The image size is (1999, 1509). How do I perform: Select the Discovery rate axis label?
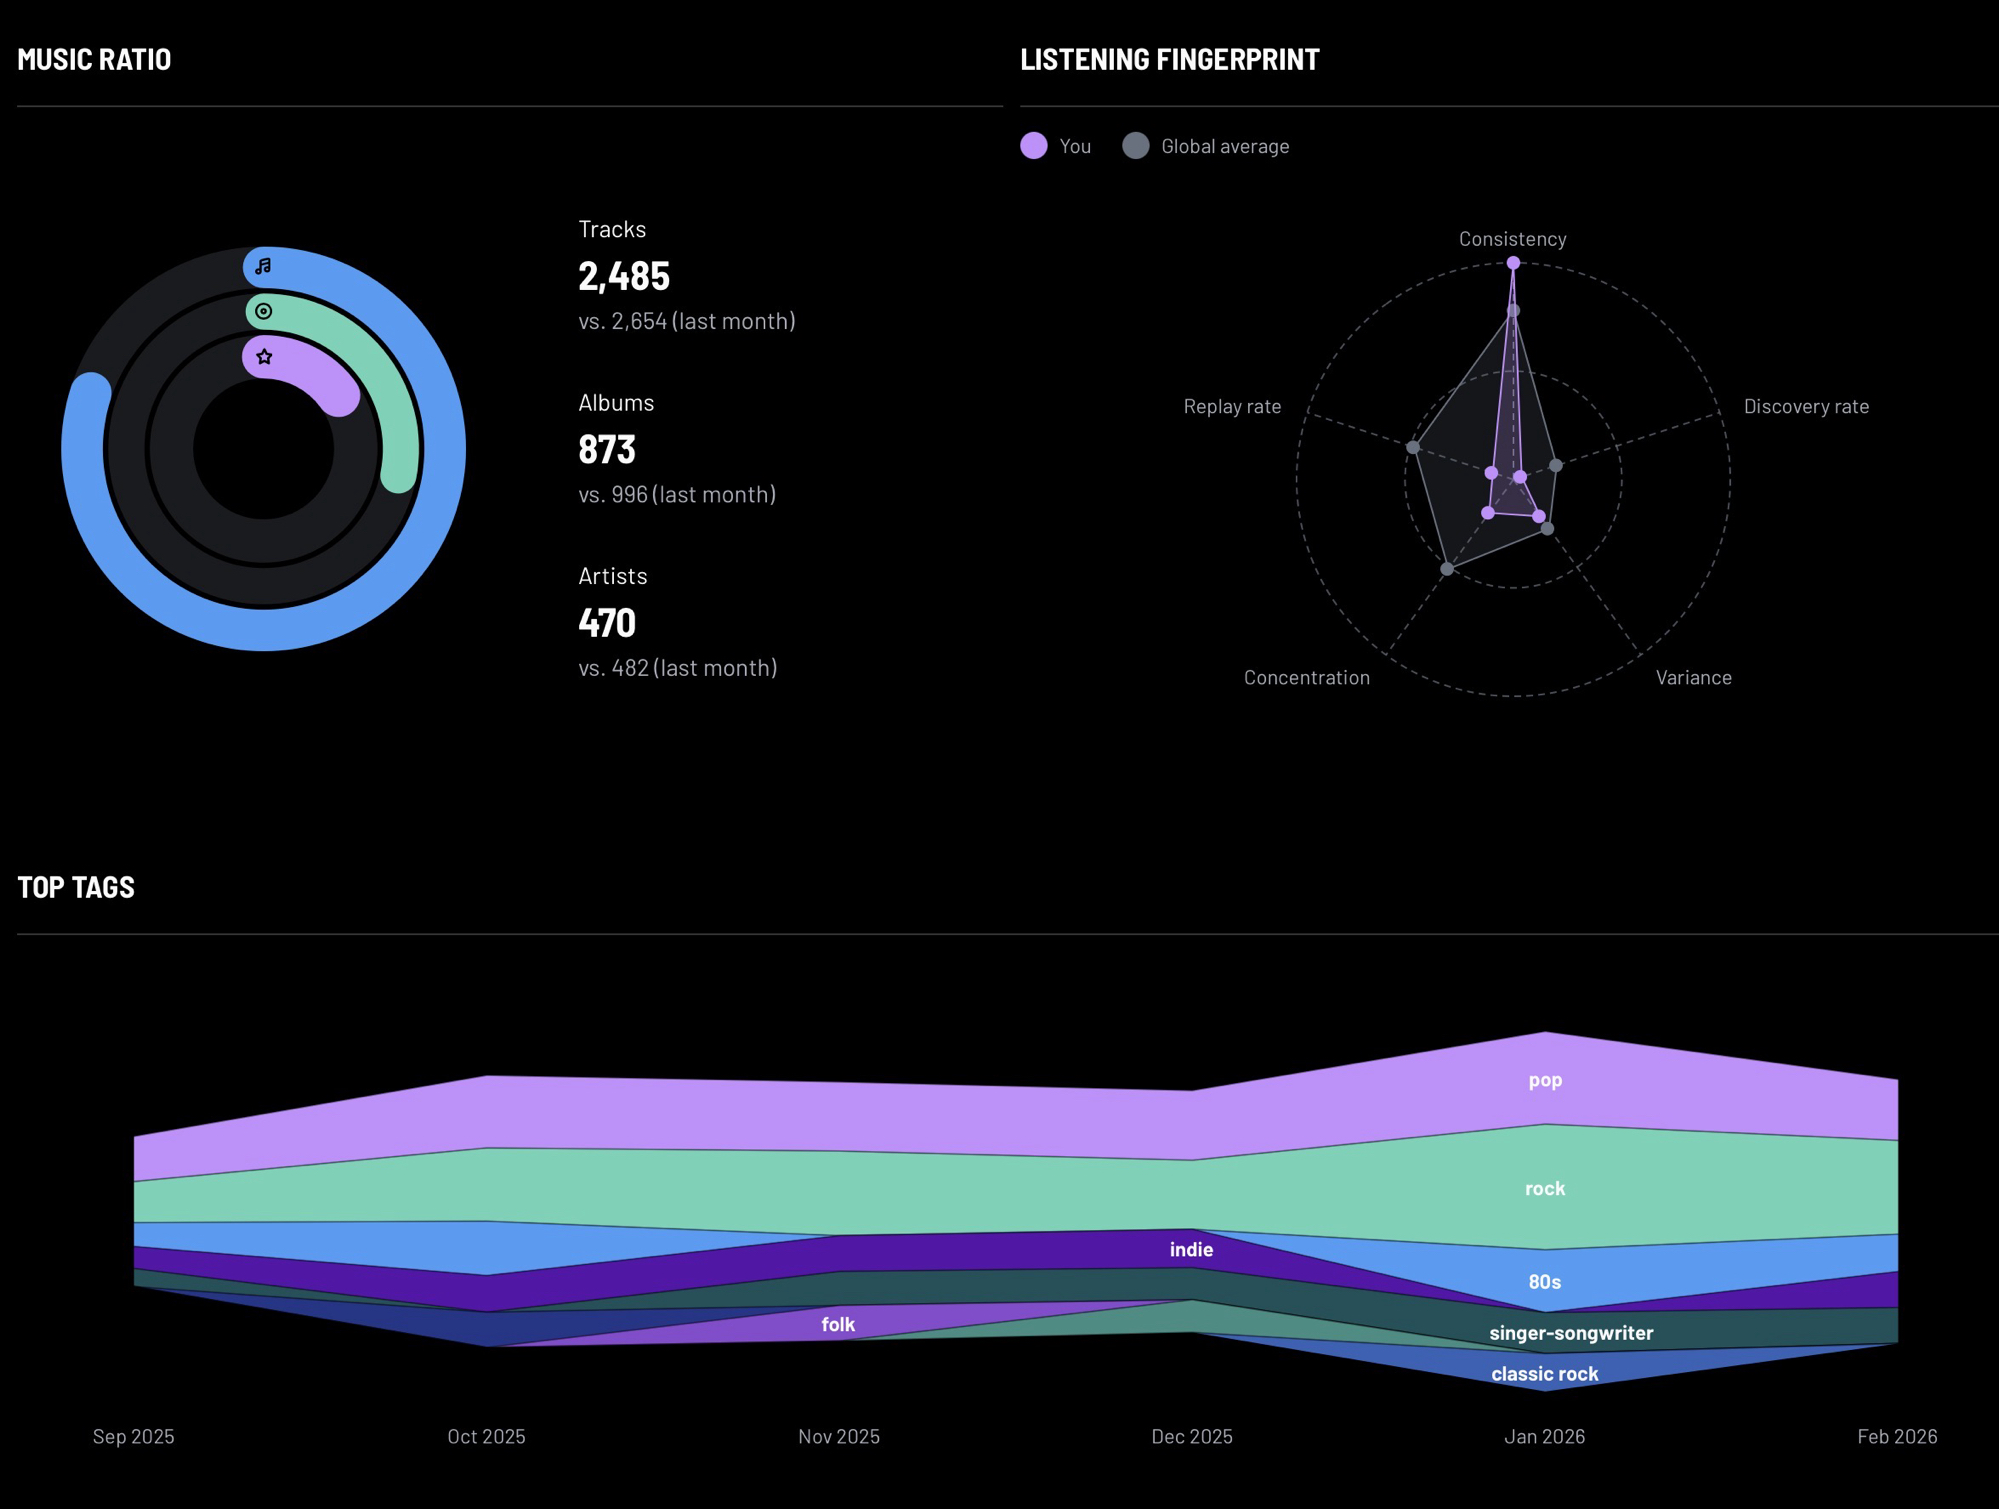click(x=1805, y=406)
